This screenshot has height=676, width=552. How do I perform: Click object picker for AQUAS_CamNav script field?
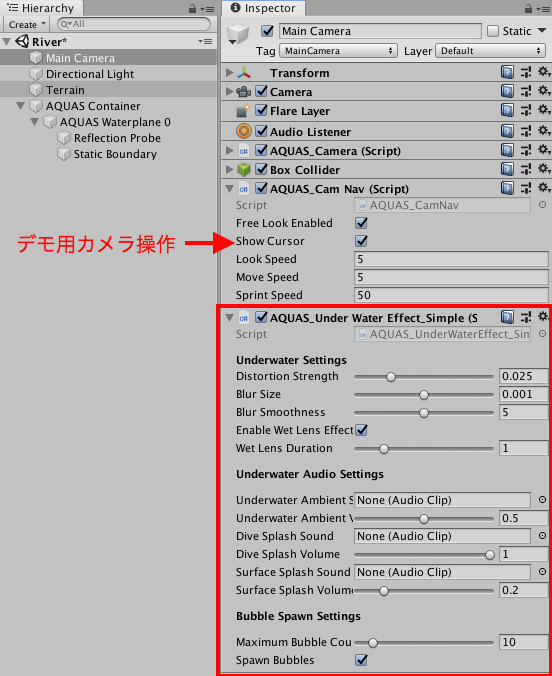(543, 205)
